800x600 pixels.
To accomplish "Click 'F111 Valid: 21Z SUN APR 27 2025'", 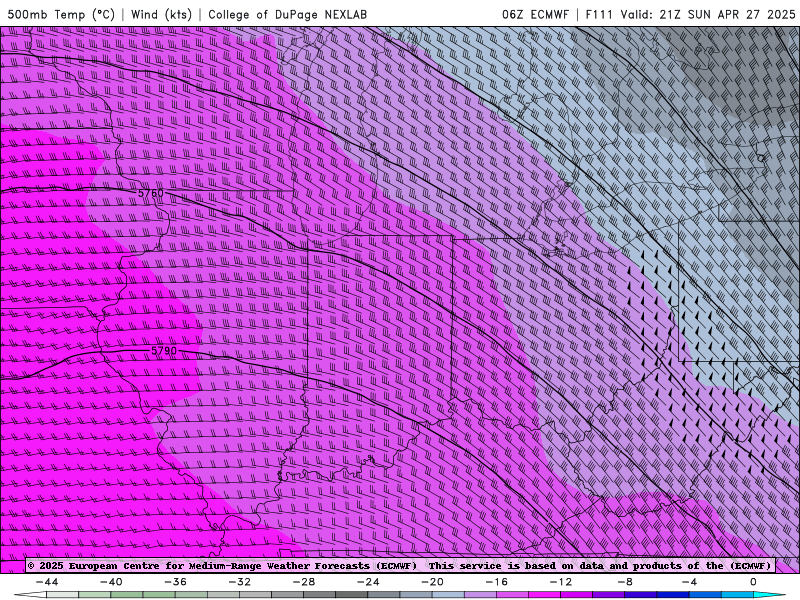I will click(x=690, y=14).
